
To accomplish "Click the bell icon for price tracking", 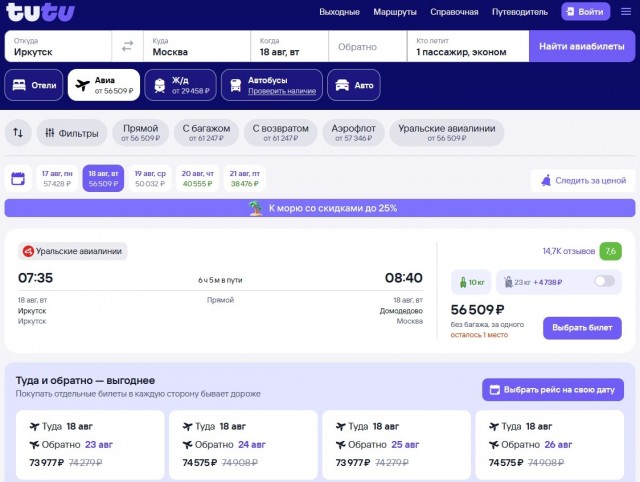I will click(x=546, y=180).
